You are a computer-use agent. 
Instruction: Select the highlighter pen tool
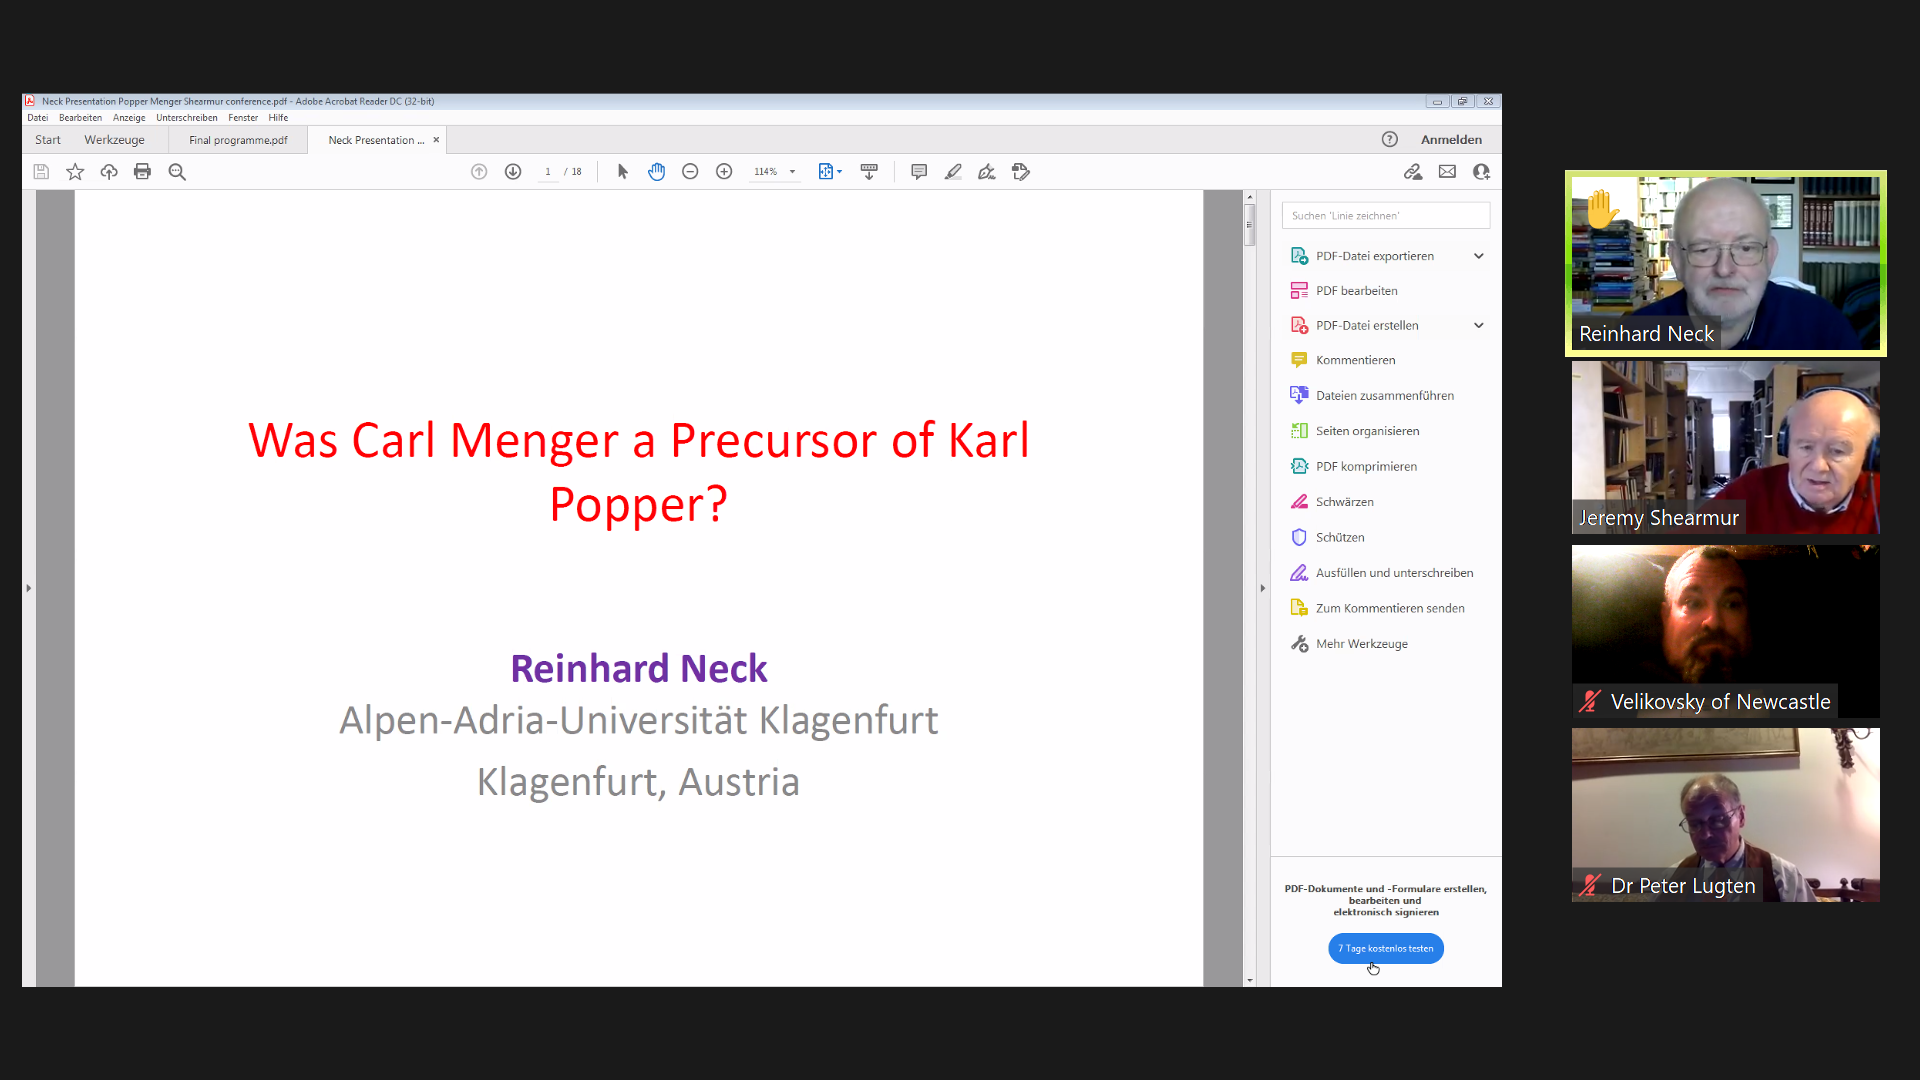click(x=953, y=172)
